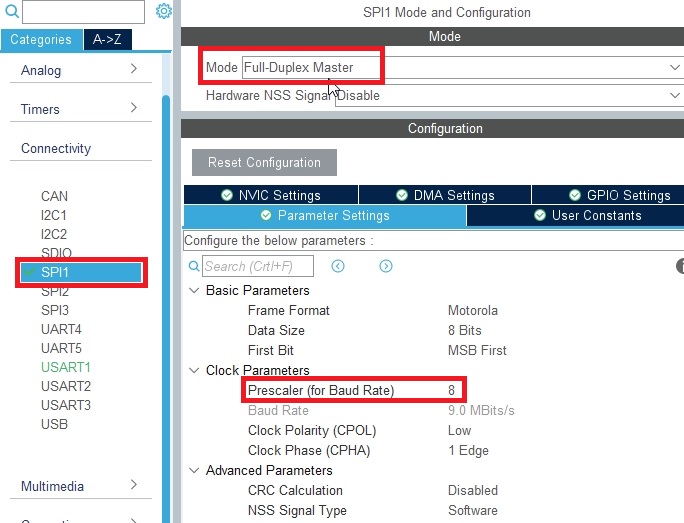Viewport: 684px width, 523px height.
Task: Click the sidebar search input field
Action: (83, 11)
